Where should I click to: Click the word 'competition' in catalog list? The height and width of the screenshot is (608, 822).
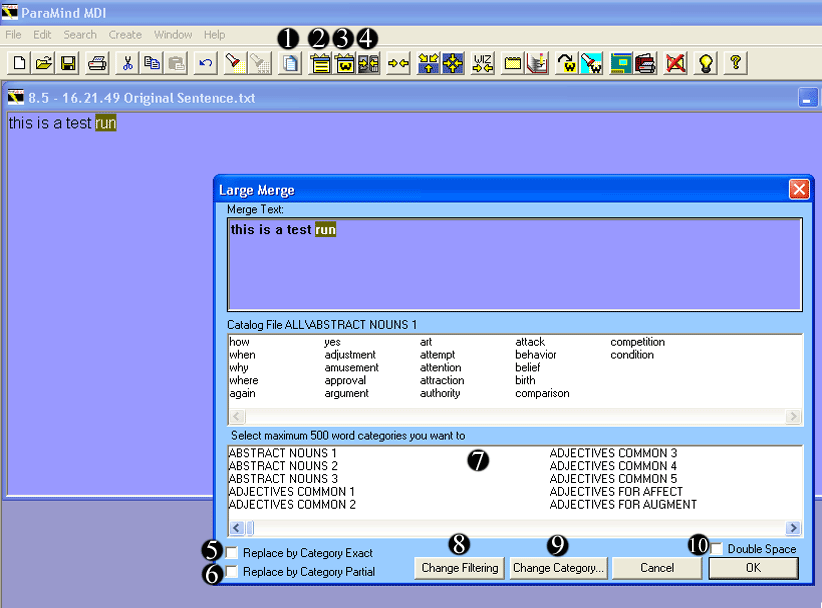point(637,342)
